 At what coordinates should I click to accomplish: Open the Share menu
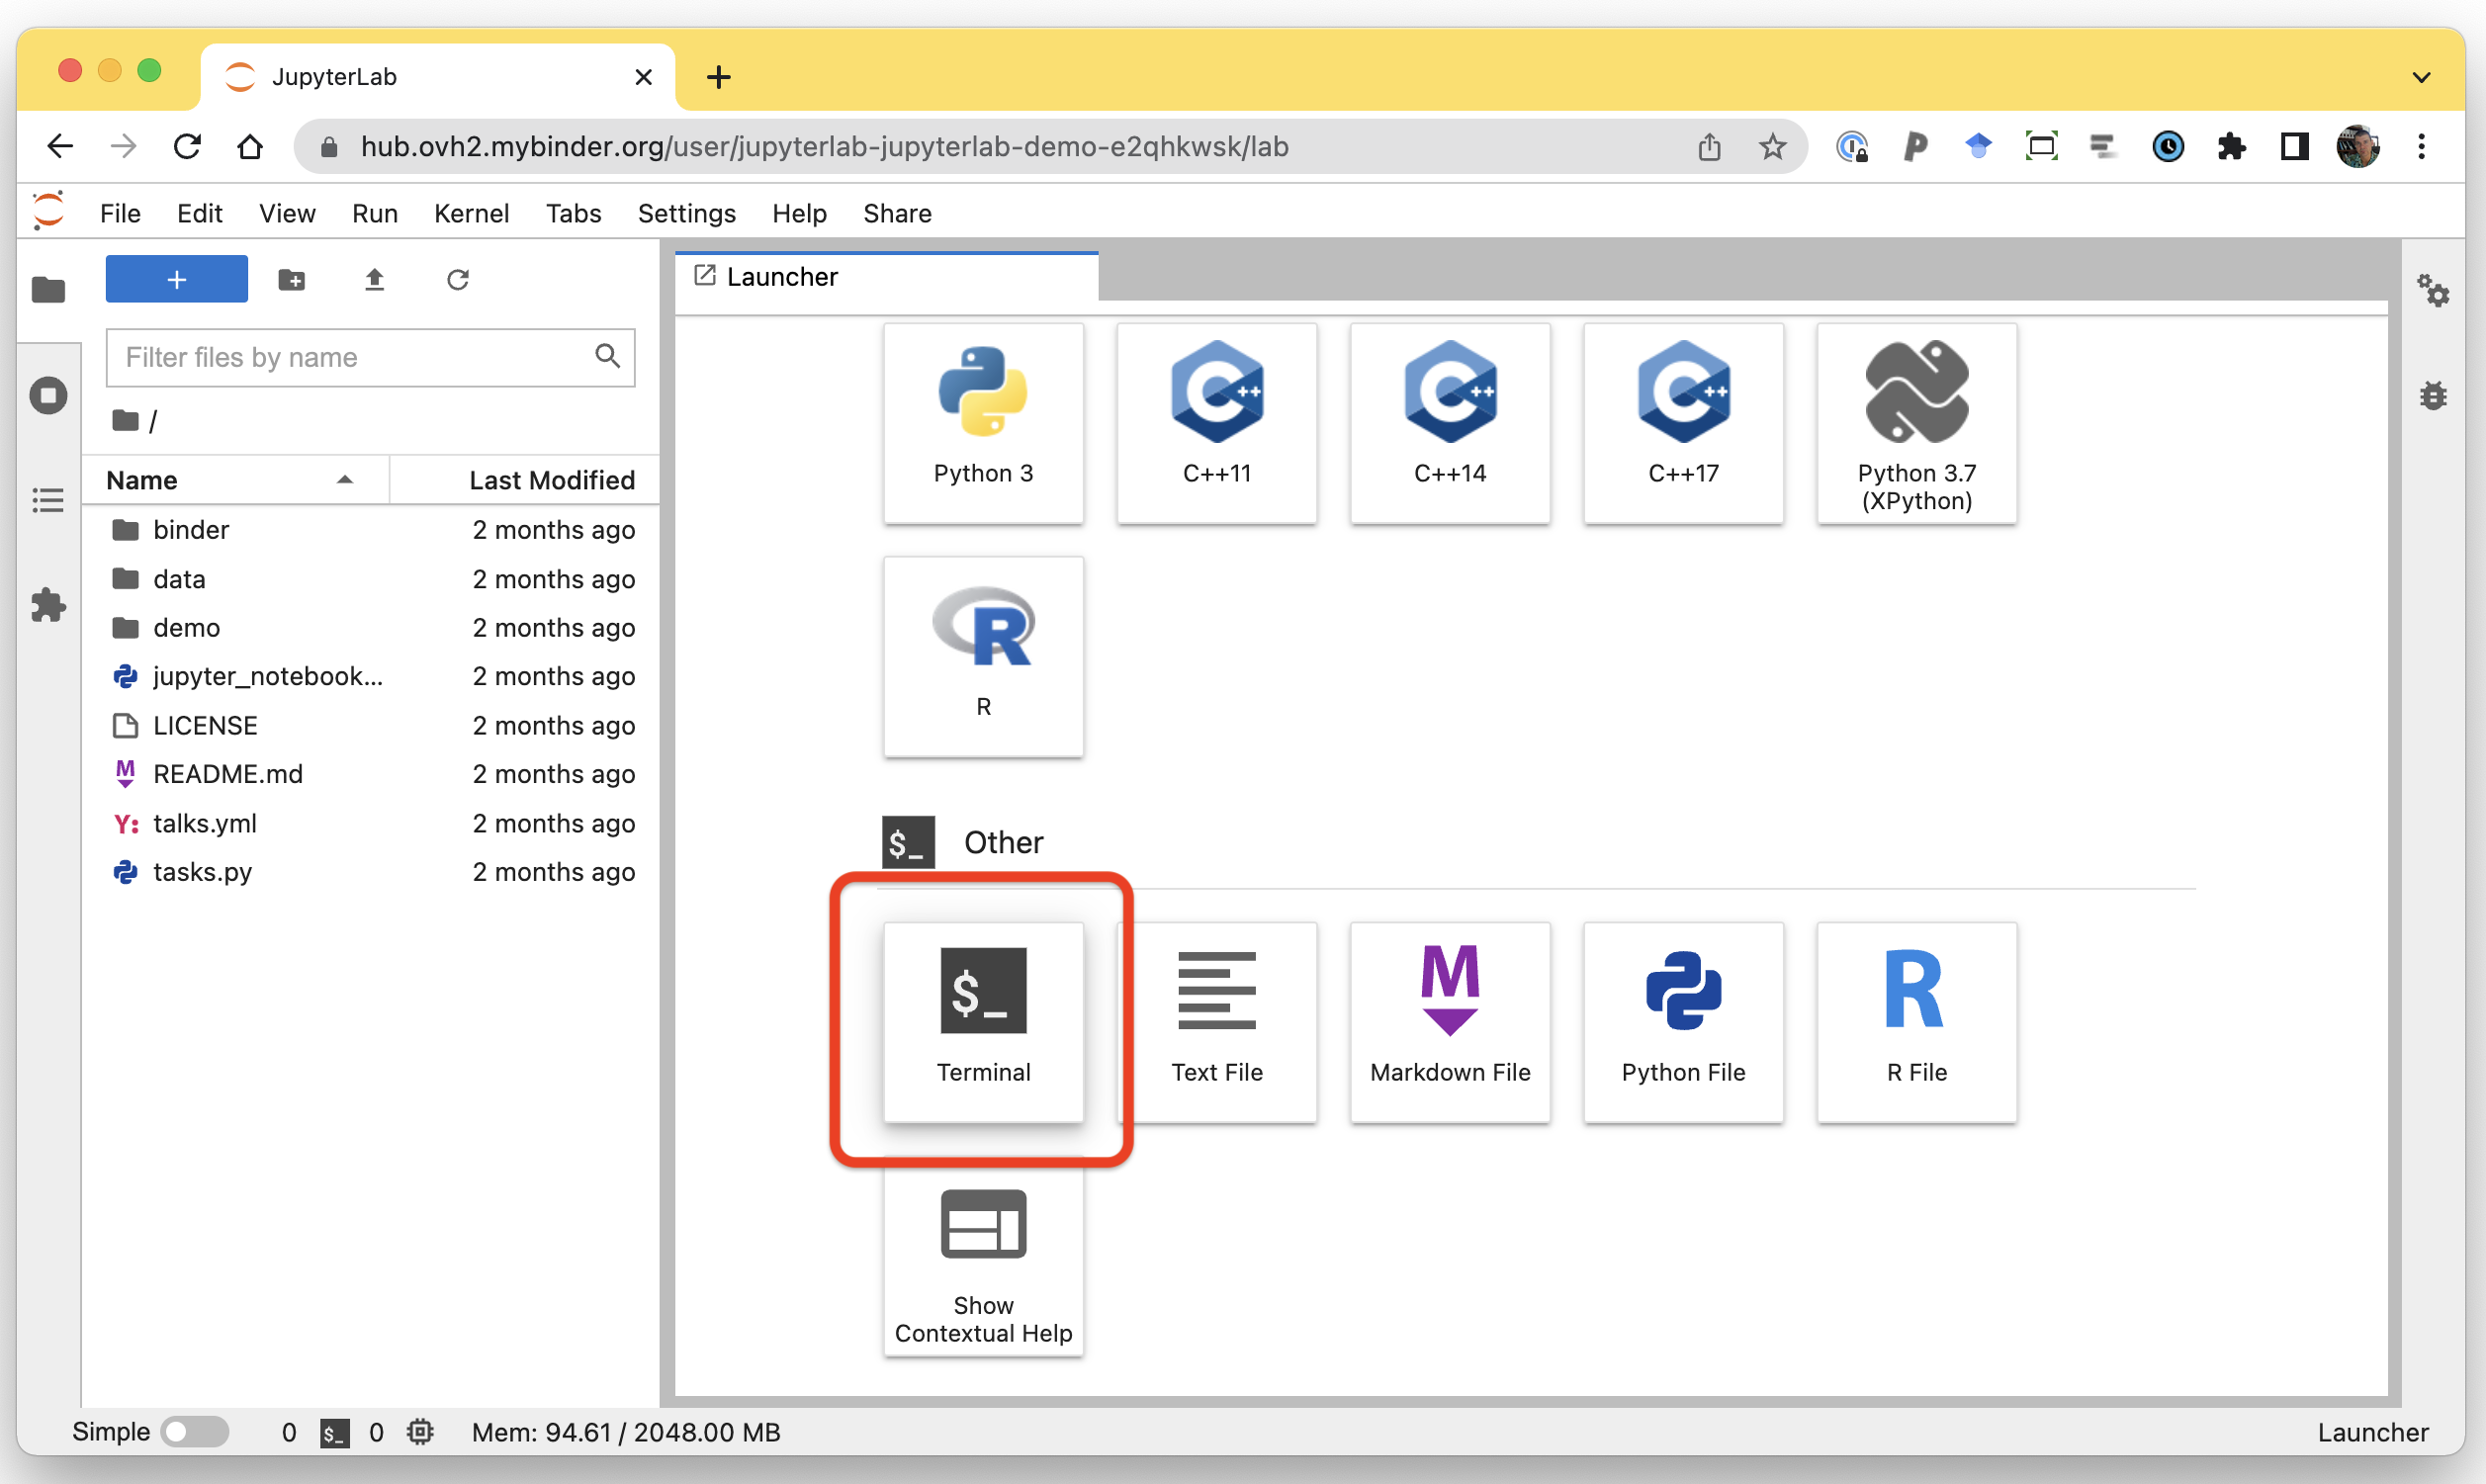tap(897, 213)
